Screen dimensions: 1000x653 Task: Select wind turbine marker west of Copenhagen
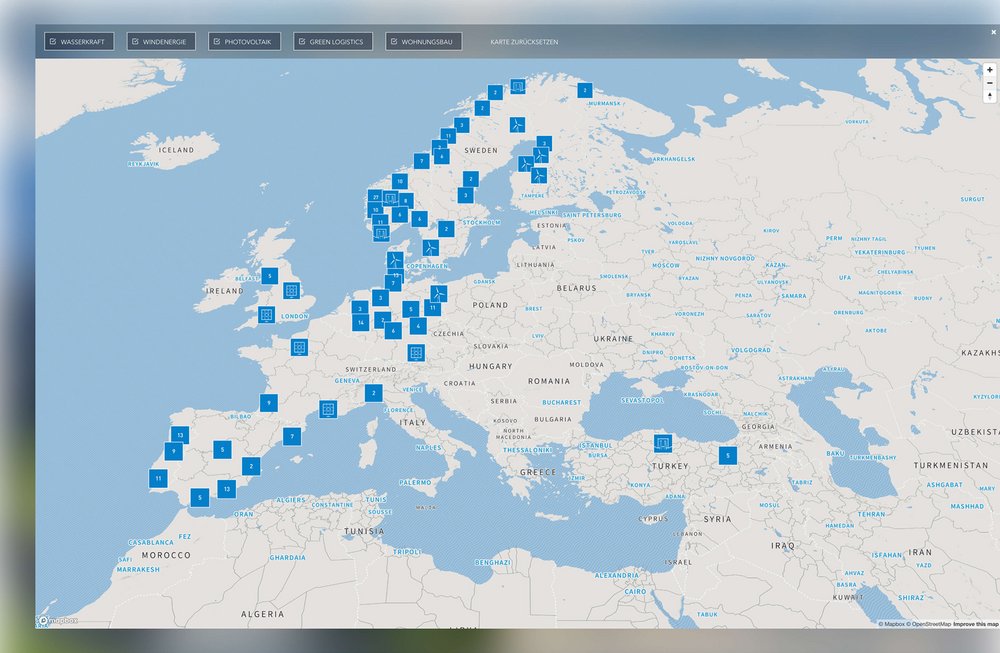pos(395,260)
